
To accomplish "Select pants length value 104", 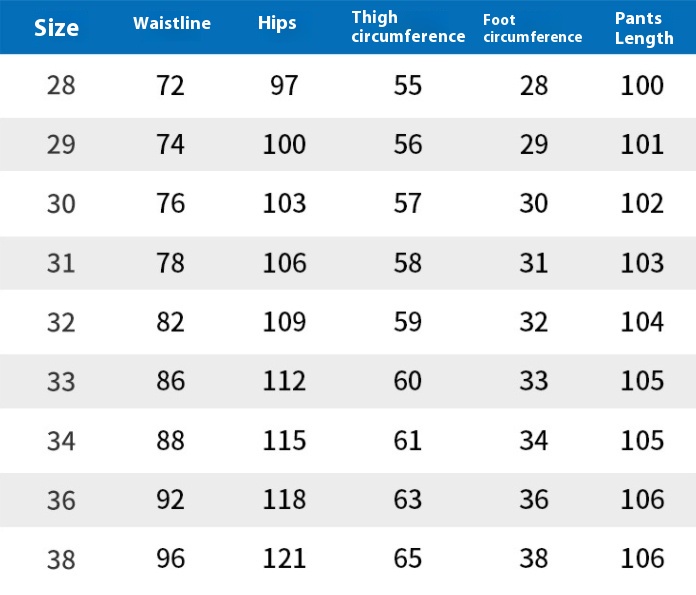I will (x=642, y=322).
